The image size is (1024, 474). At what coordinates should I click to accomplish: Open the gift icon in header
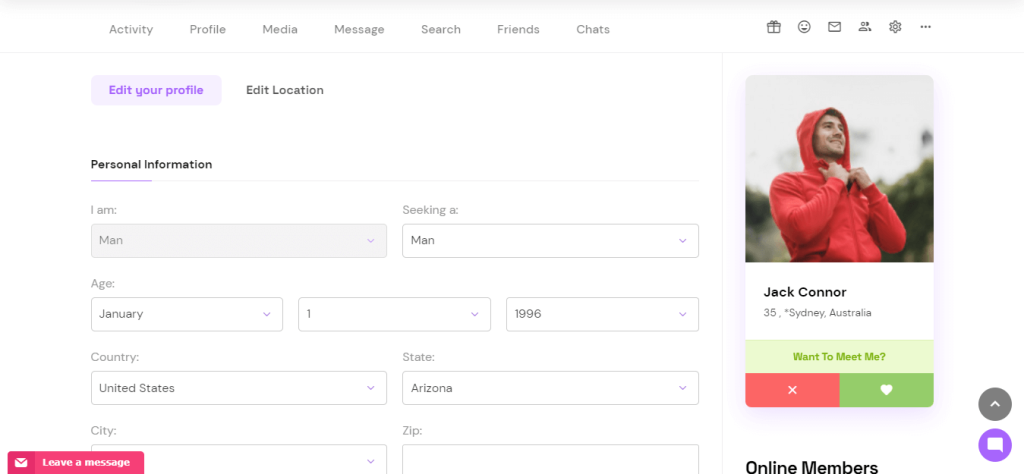pyautogui.click(x=773, y=27)
